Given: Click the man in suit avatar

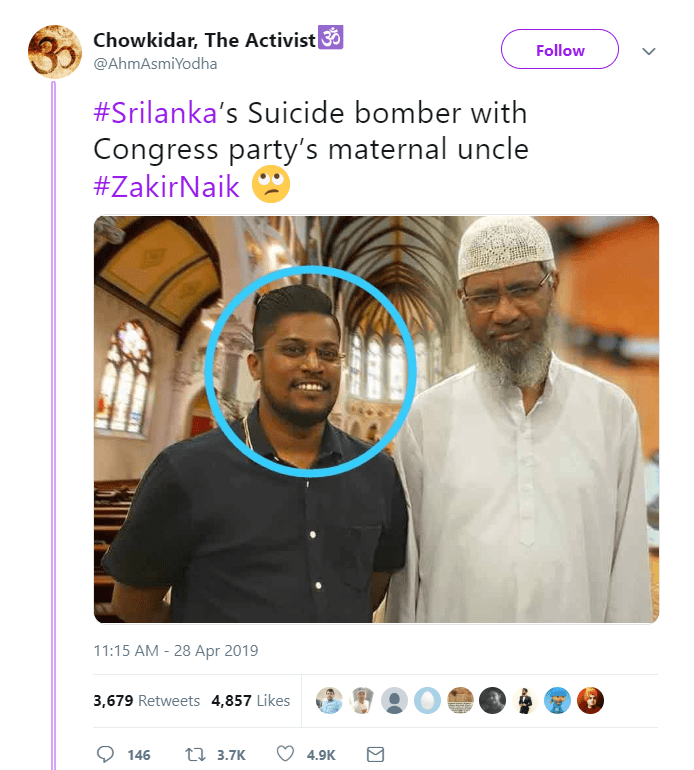Looking at the screenshot, I should pos(525,700).
